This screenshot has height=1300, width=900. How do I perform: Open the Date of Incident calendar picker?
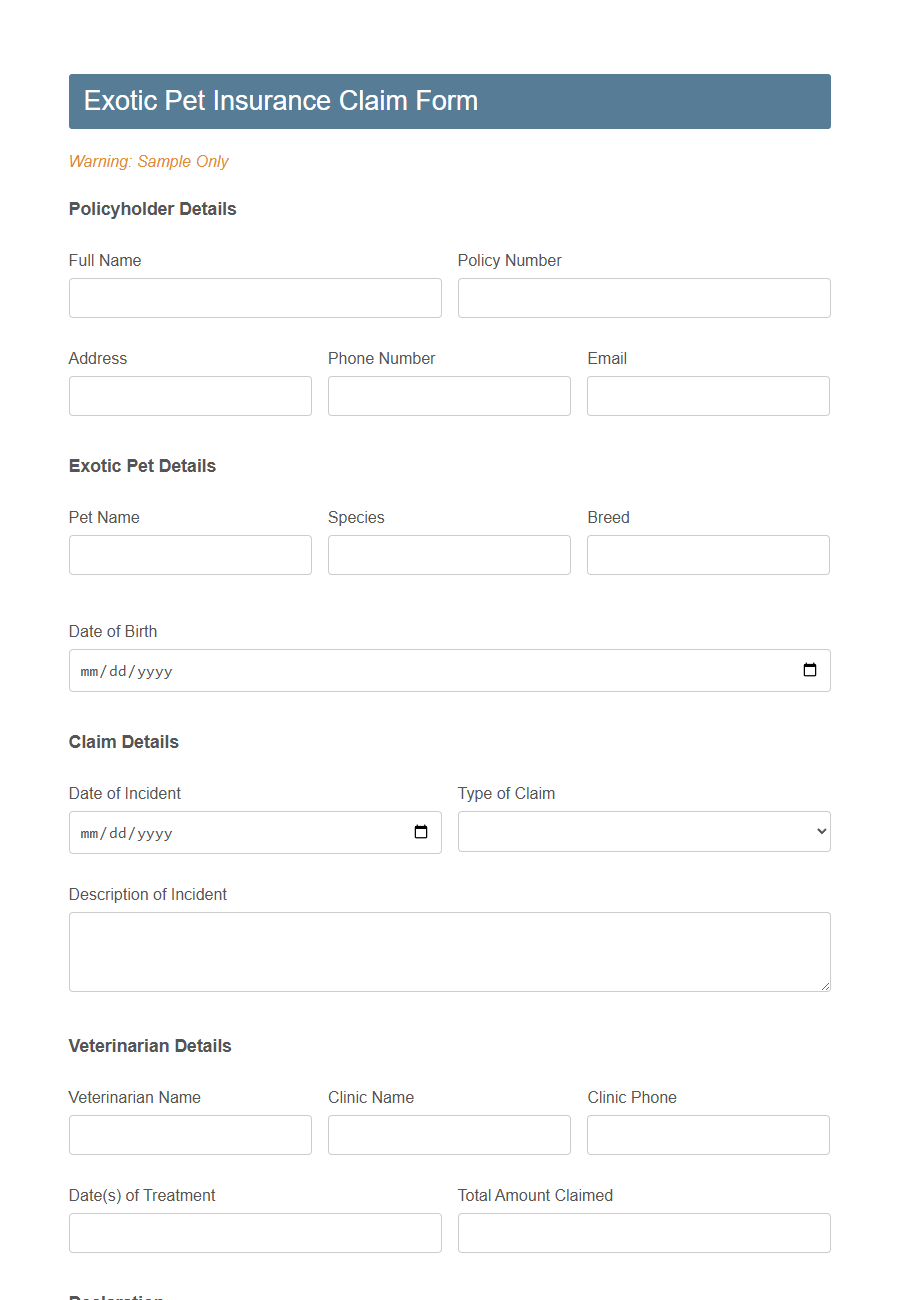click(x=419, y=832)
